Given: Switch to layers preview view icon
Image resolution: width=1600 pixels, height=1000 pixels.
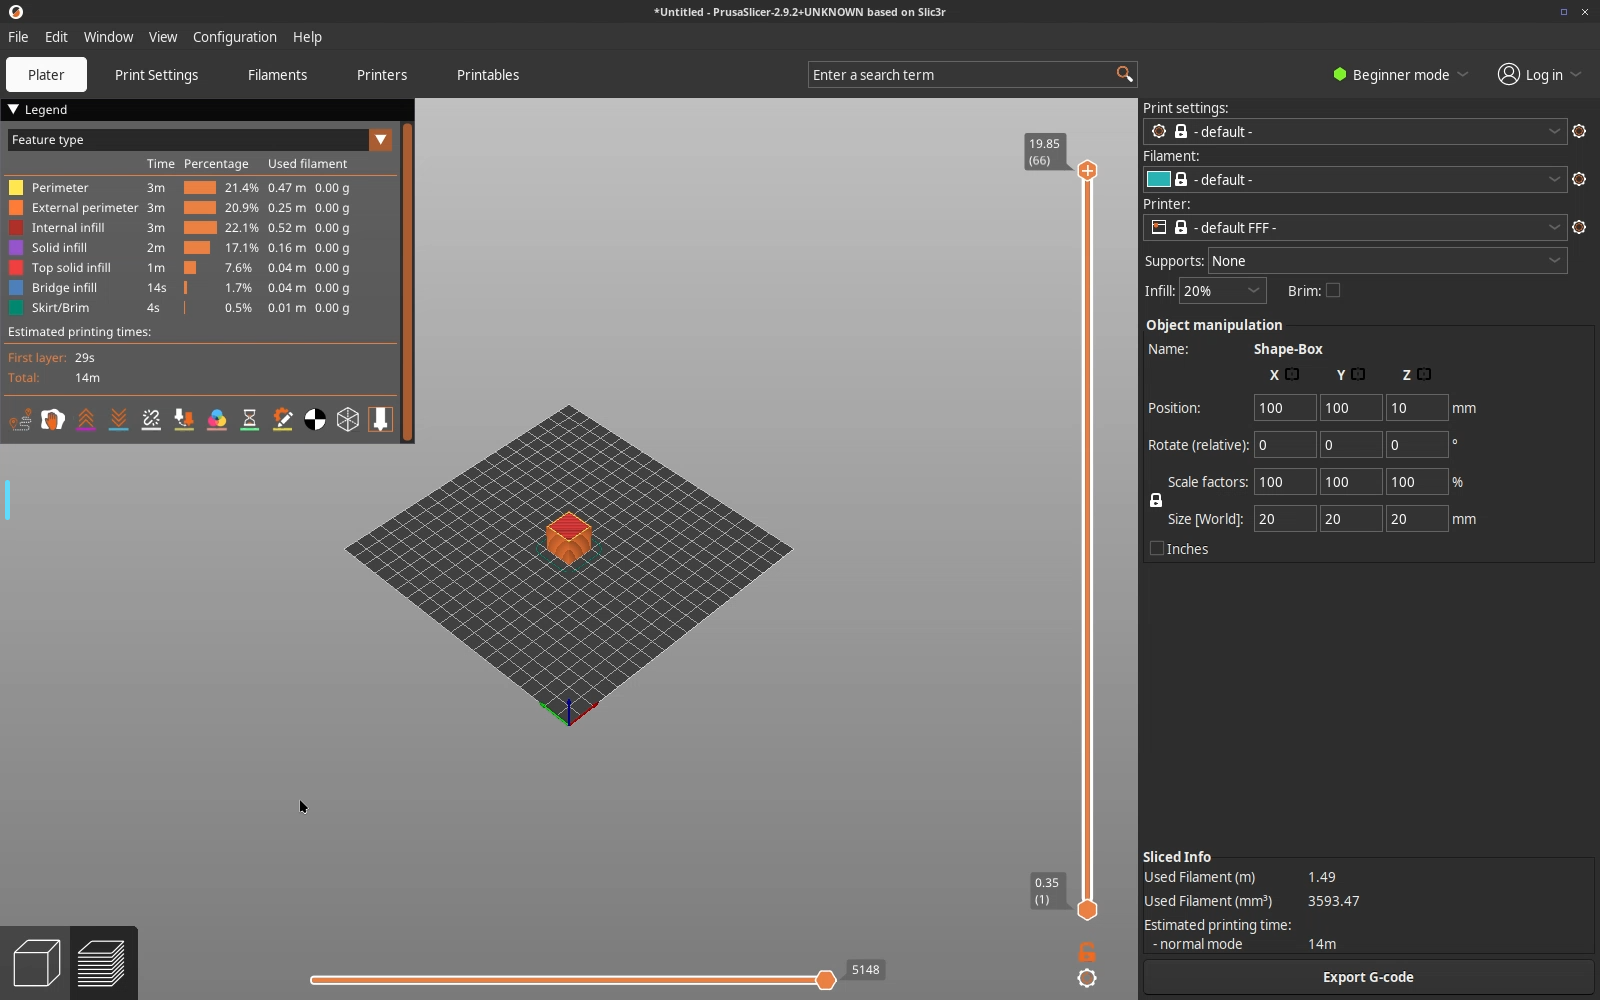Looking at the screenshot, I should pyautogui.click(x=102, y=963).
